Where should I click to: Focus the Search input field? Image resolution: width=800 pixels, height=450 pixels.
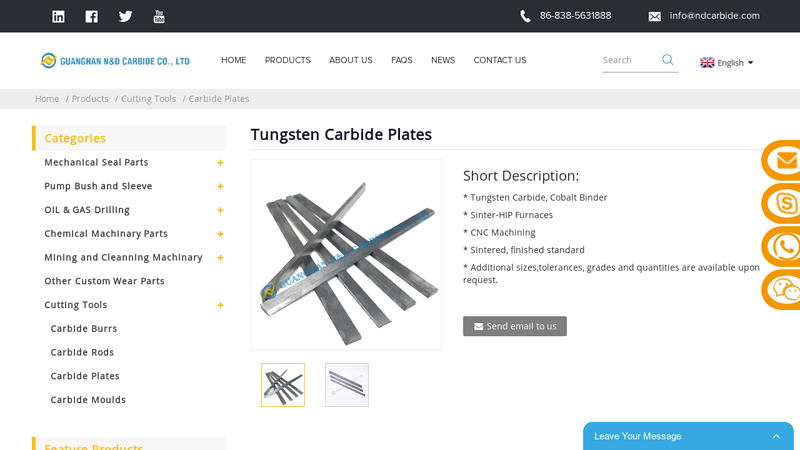[631, 60]
